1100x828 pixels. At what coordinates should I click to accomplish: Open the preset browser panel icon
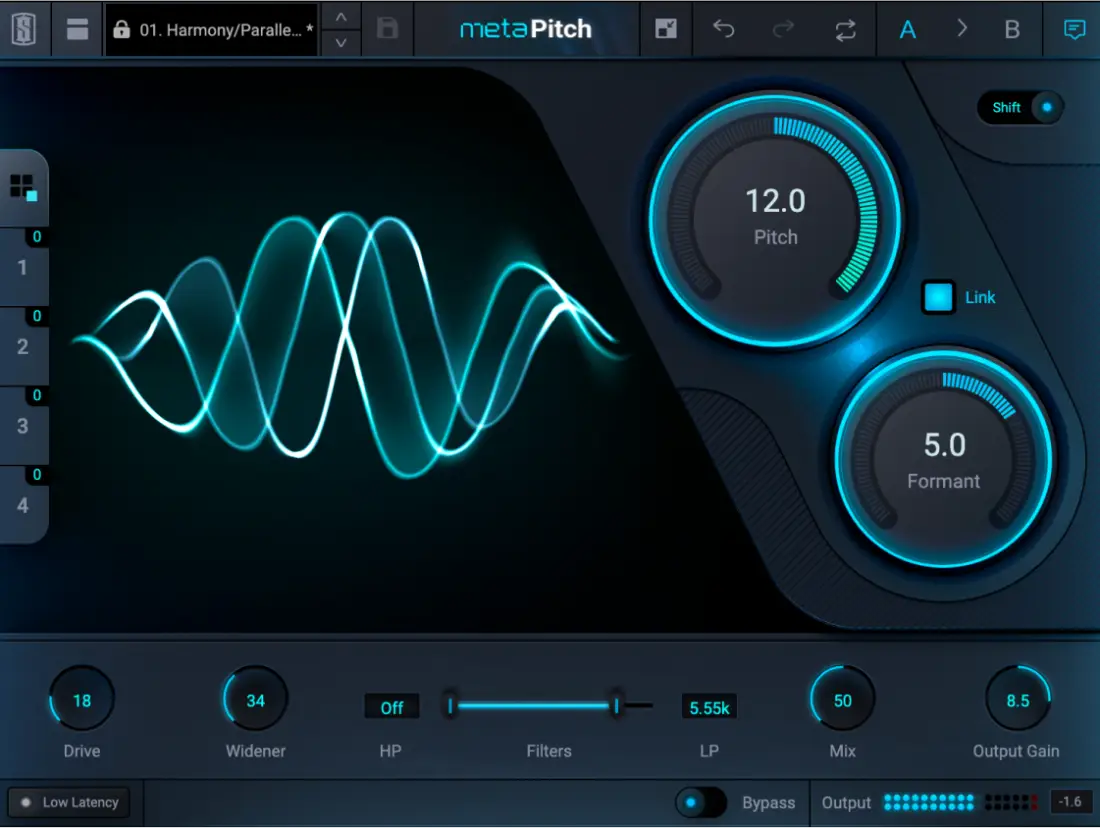[77, 29]
